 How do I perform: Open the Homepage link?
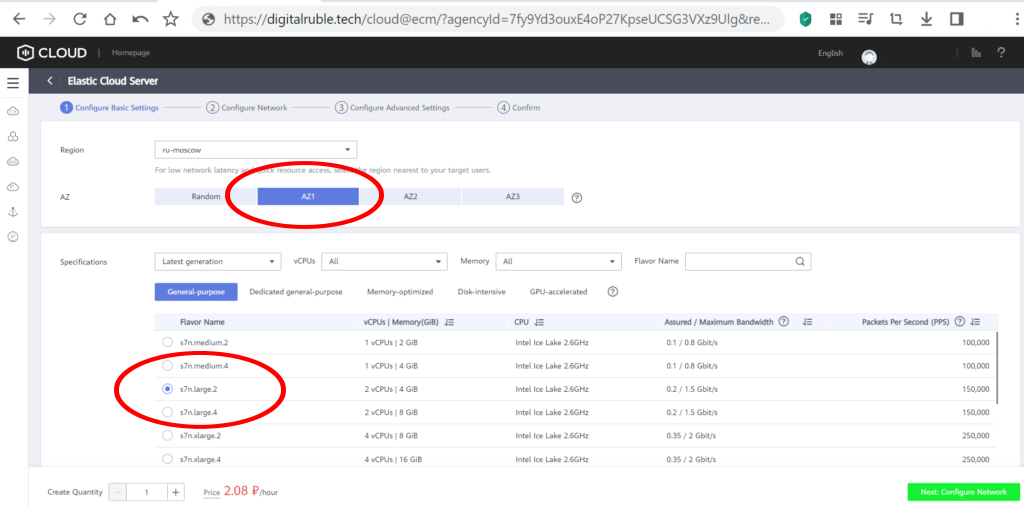pyautogui.click(x=131, y=53)
